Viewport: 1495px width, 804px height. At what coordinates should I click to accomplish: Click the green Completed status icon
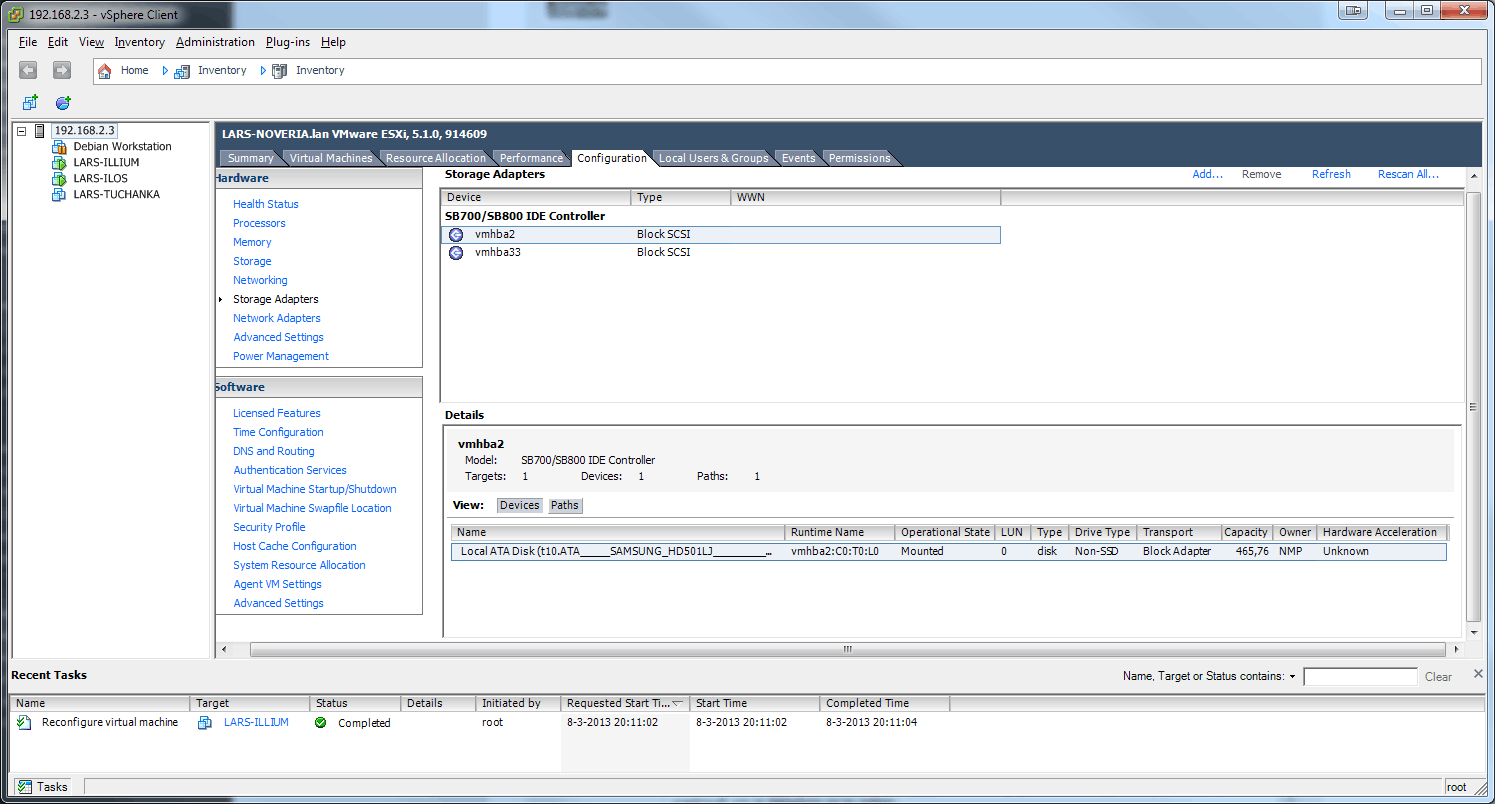coord(320,722)
